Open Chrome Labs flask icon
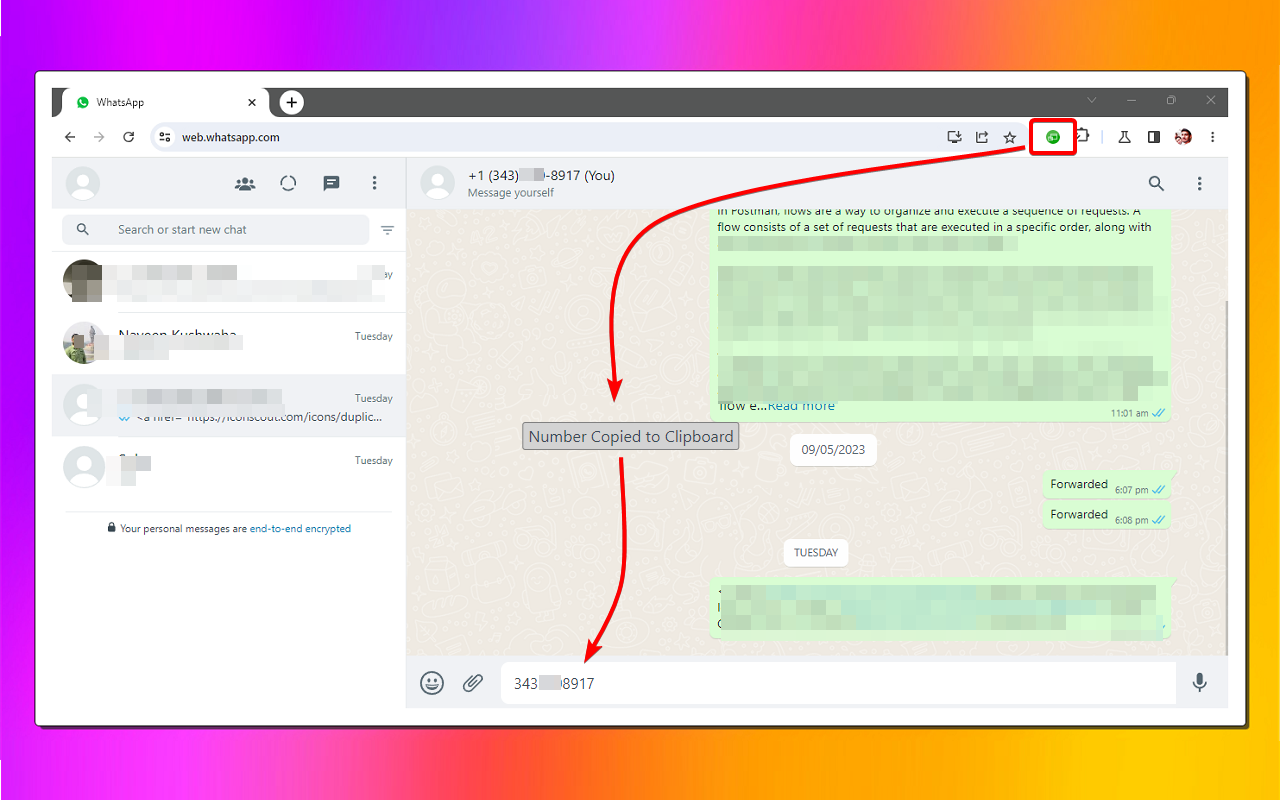Screen dimensions: 1280x800 (x=1124, y=137)
